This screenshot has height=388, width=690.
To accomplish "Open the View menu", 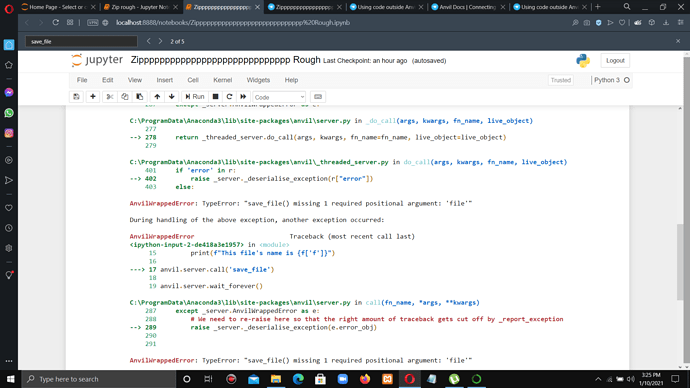I will pyautogui.click(x=135, y=80).
